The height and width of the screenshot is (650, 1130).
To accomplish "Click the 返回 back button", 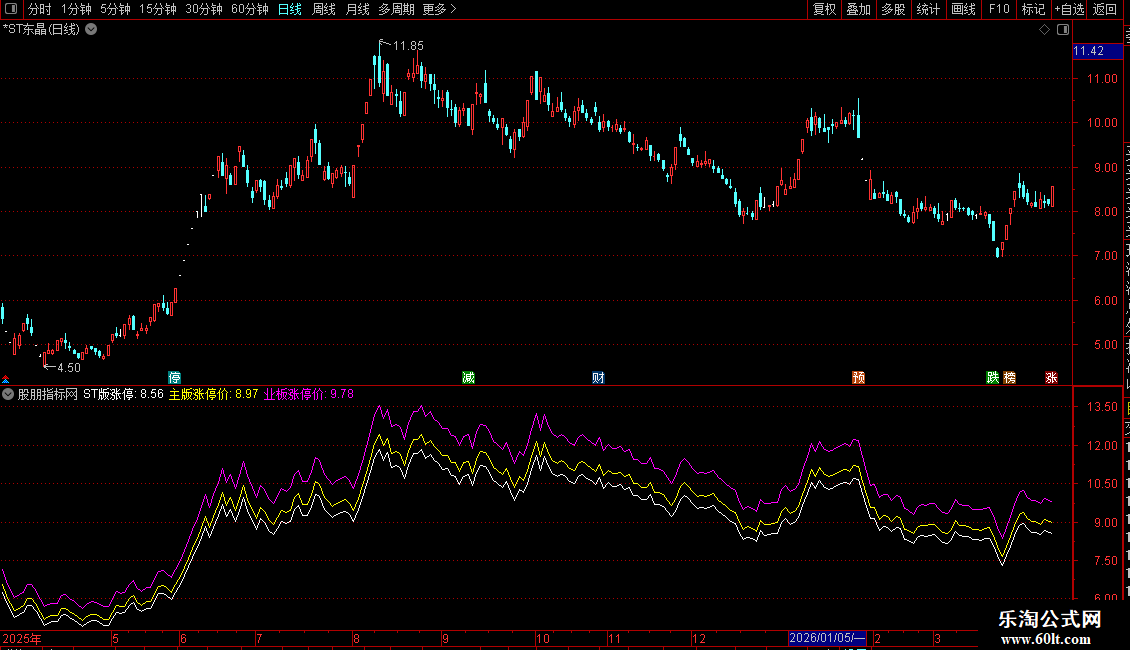I will click(x=1105, y=9).
